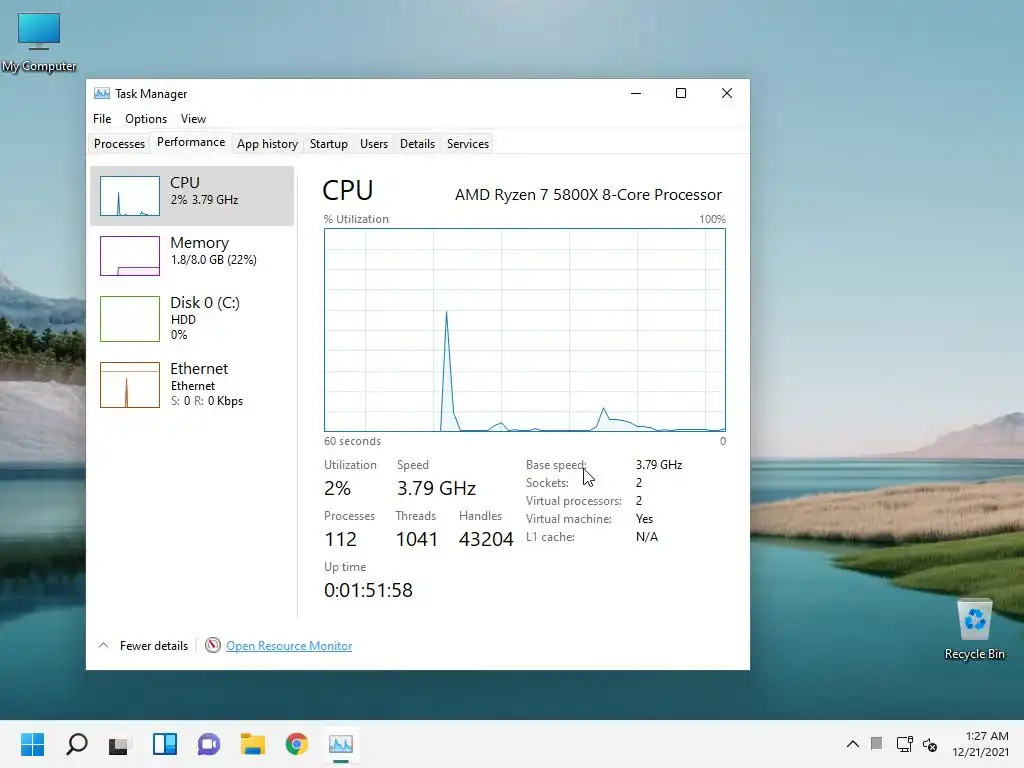Open the View menu

tap(193, 119)
